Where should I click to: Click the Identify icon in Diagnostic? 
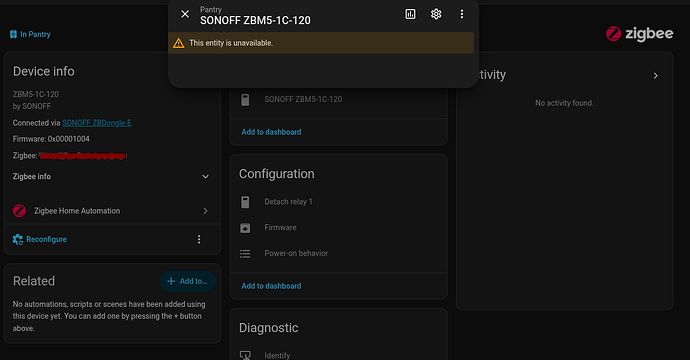[245, 355]
